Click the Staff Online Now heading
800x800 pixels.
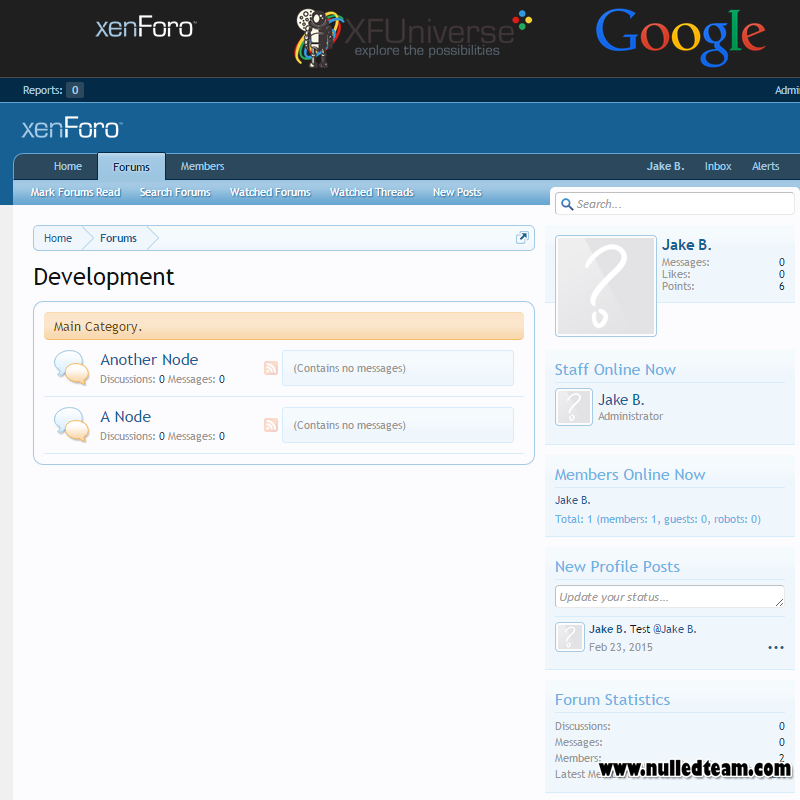(x=615, y=369)
